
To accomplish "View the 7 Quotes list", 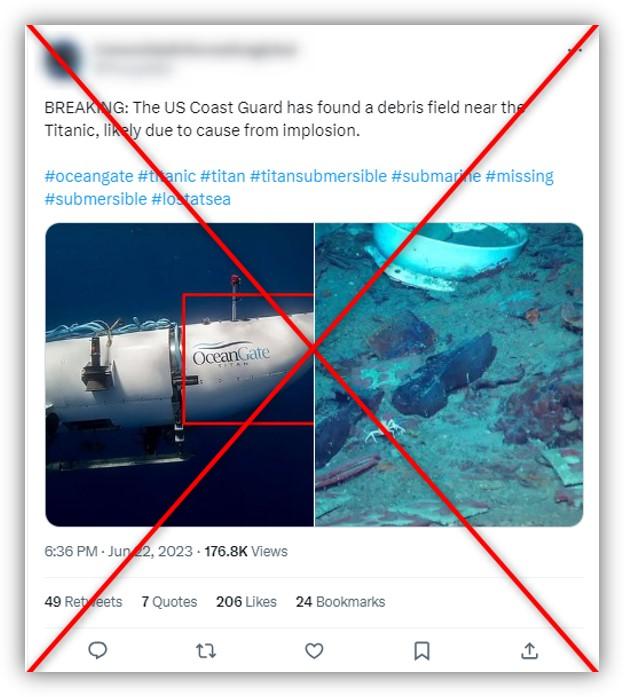I will click(169, 601).
